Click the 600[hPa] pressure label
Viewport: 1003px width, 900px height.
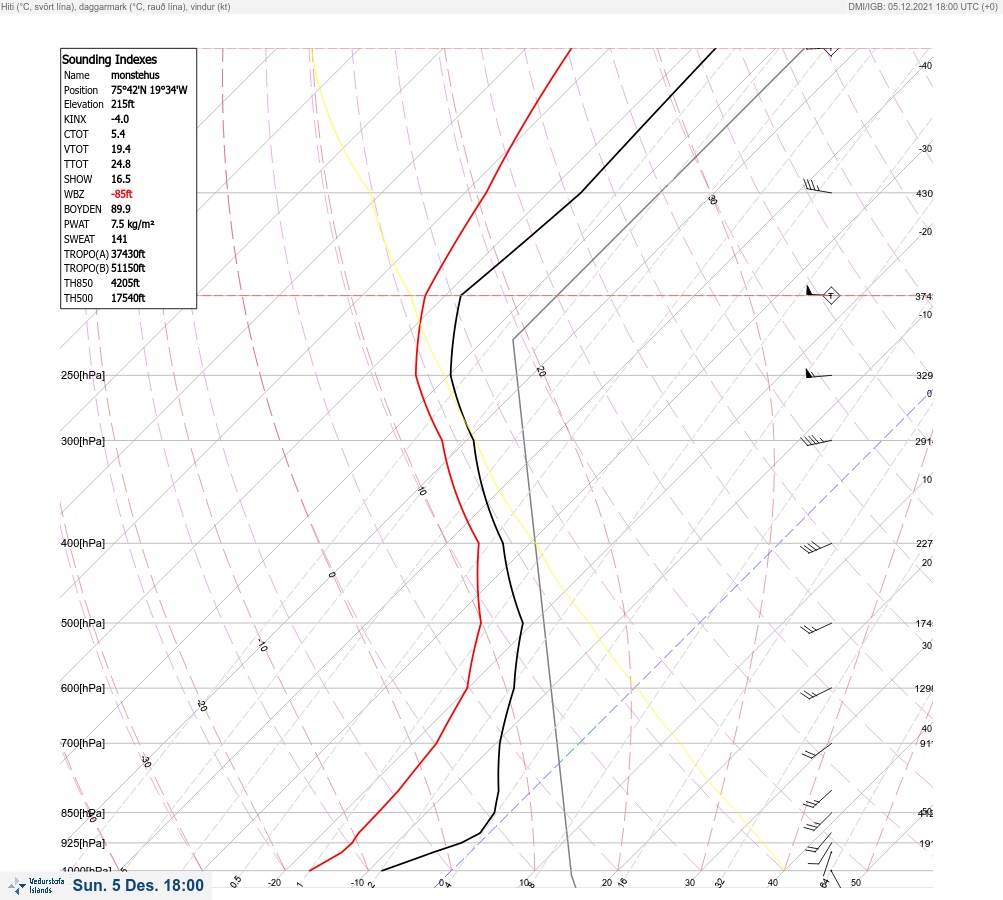(83, 688)
